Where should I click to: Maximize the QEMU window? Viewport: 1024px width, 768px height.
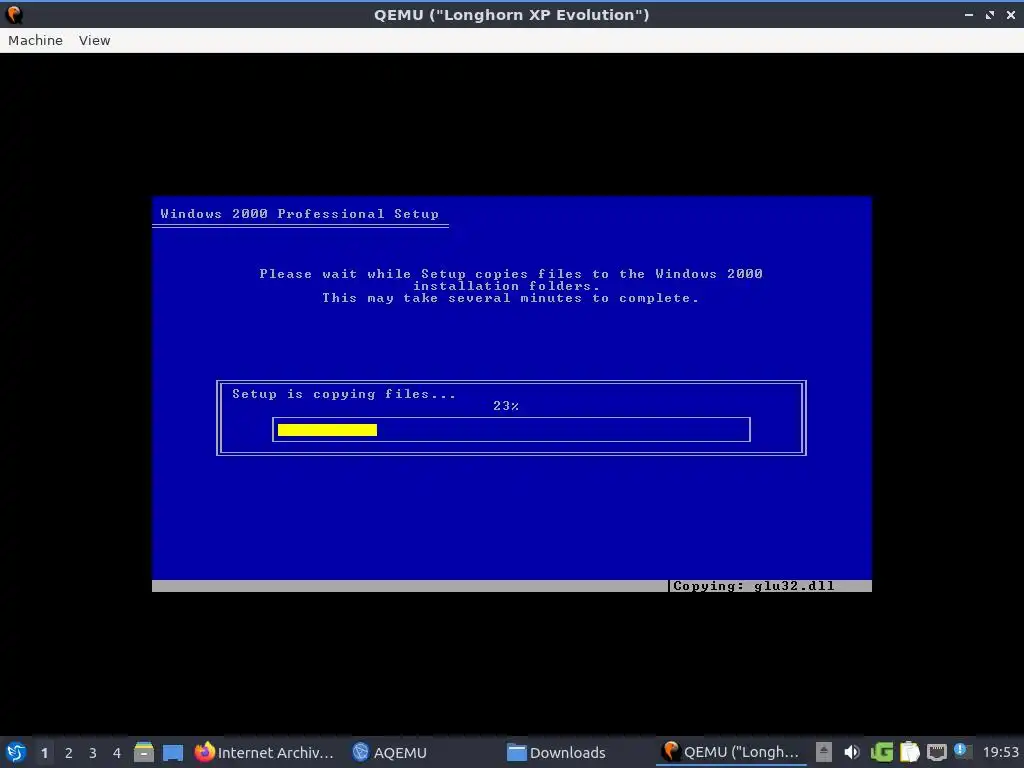click(990, 14)
